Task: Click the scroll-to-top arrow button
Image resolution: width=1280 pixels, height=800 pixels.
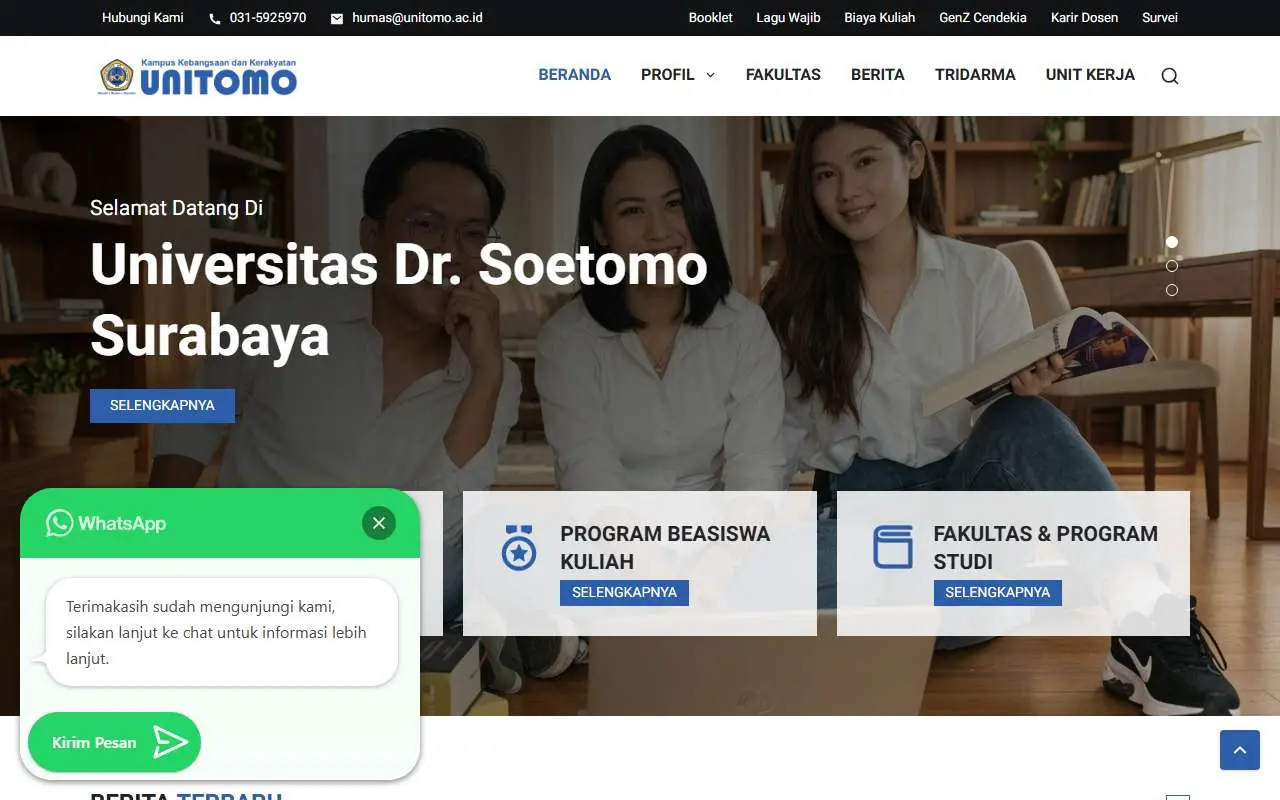Action: (x=1240, y=750)
